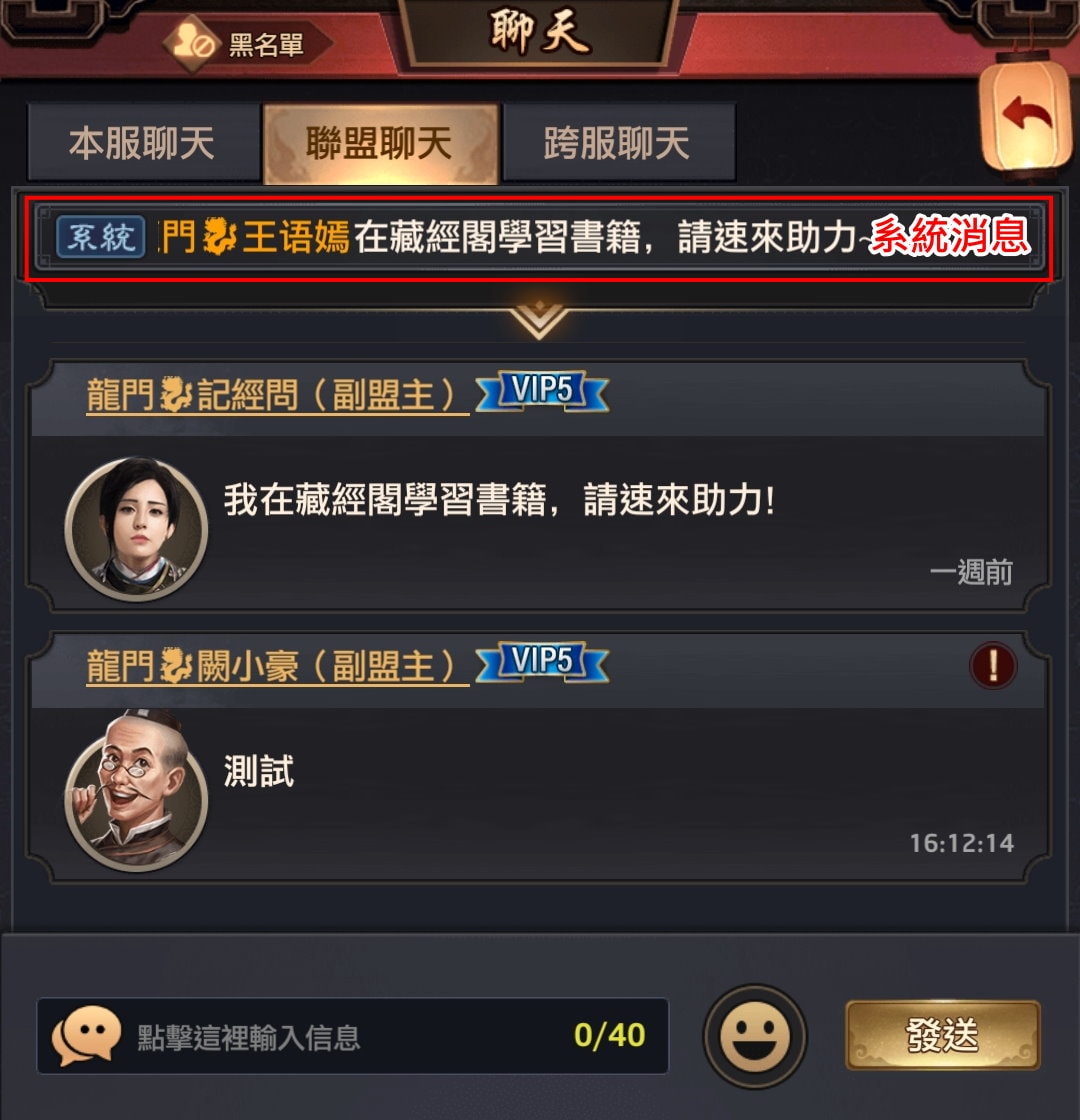Open player name 龍門記經問 link
Image resolution: width=1080 pixels, height=1120 pixels.
[x=278, y=395]
